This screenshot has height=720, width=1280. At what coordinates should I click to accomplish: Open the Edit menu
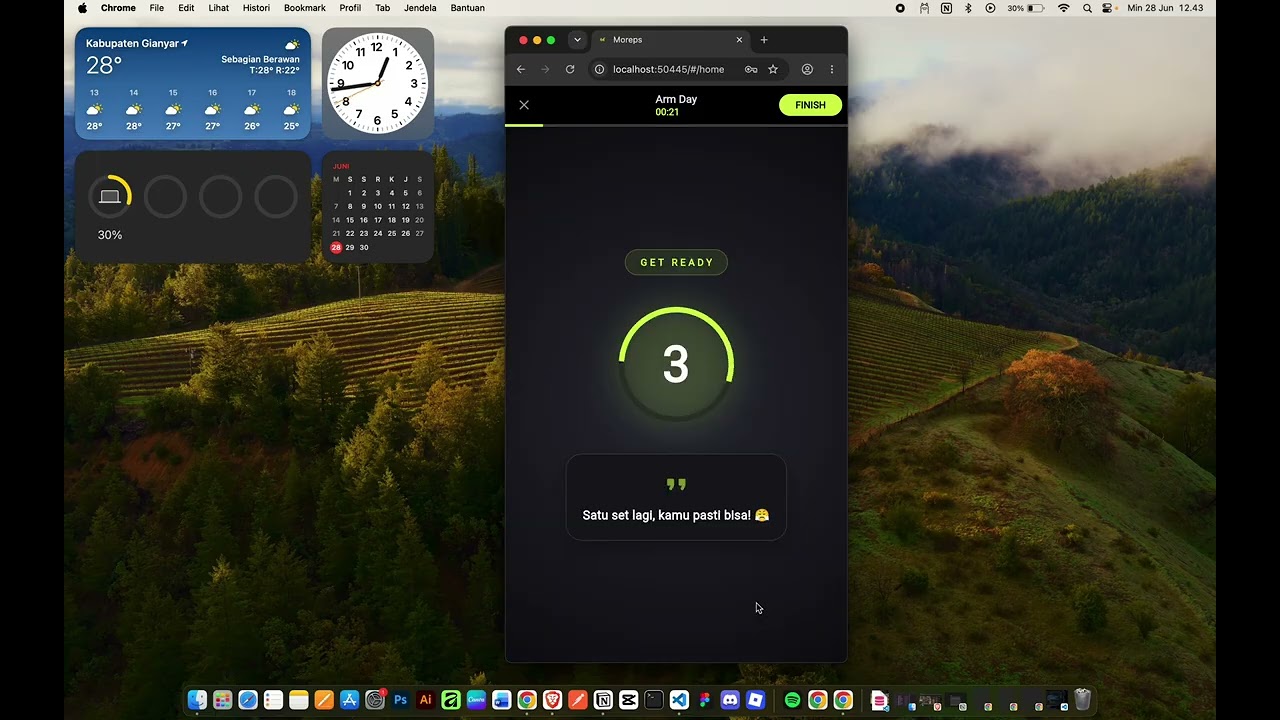[x=186, y=8]
